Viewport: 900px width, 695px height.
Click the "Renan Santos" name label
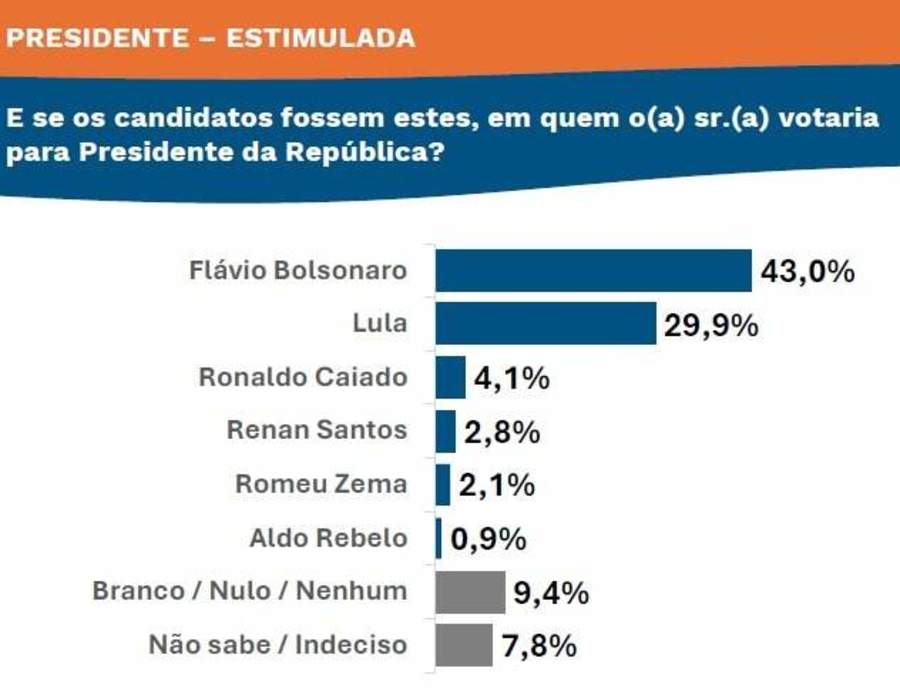[317, 430]
